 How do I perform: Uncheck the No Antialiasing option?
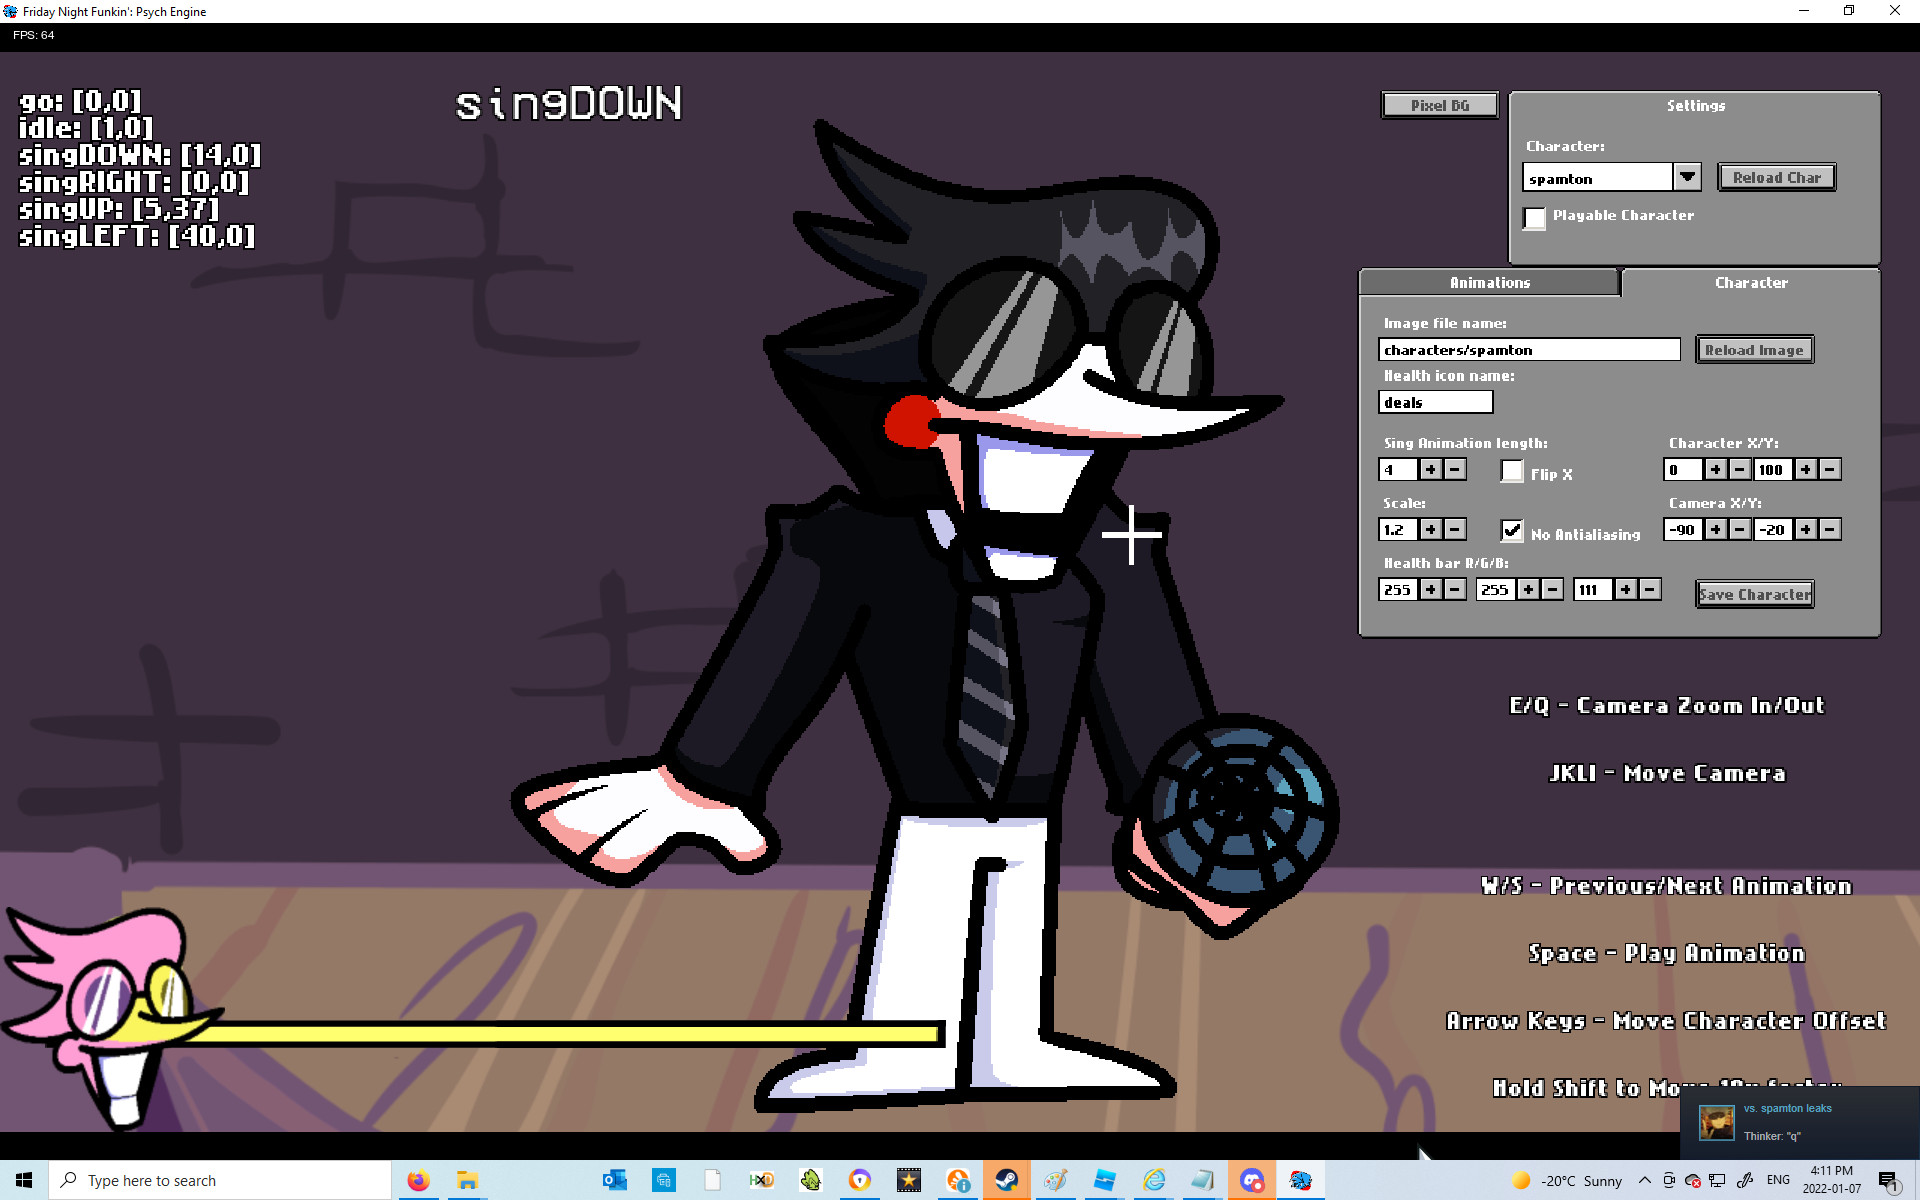coord(1511,531)
